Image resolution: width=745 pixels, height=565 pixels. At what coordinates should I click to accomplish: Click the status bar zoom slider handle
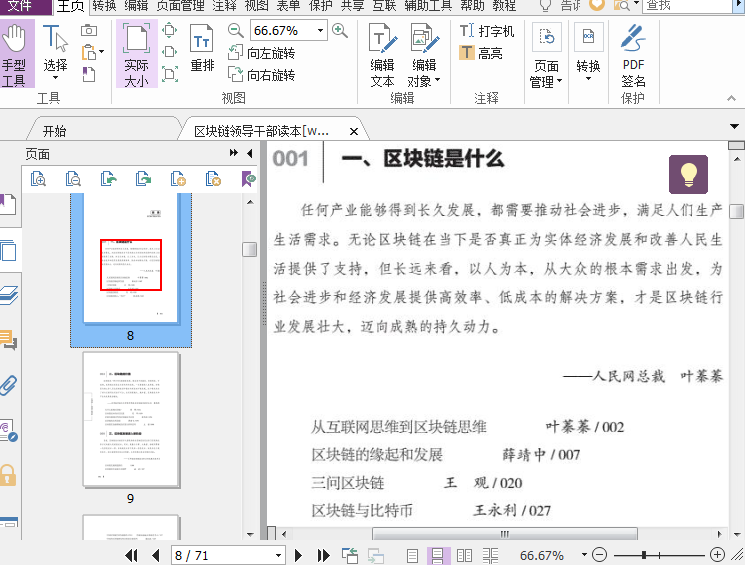[x=644, y=555]
